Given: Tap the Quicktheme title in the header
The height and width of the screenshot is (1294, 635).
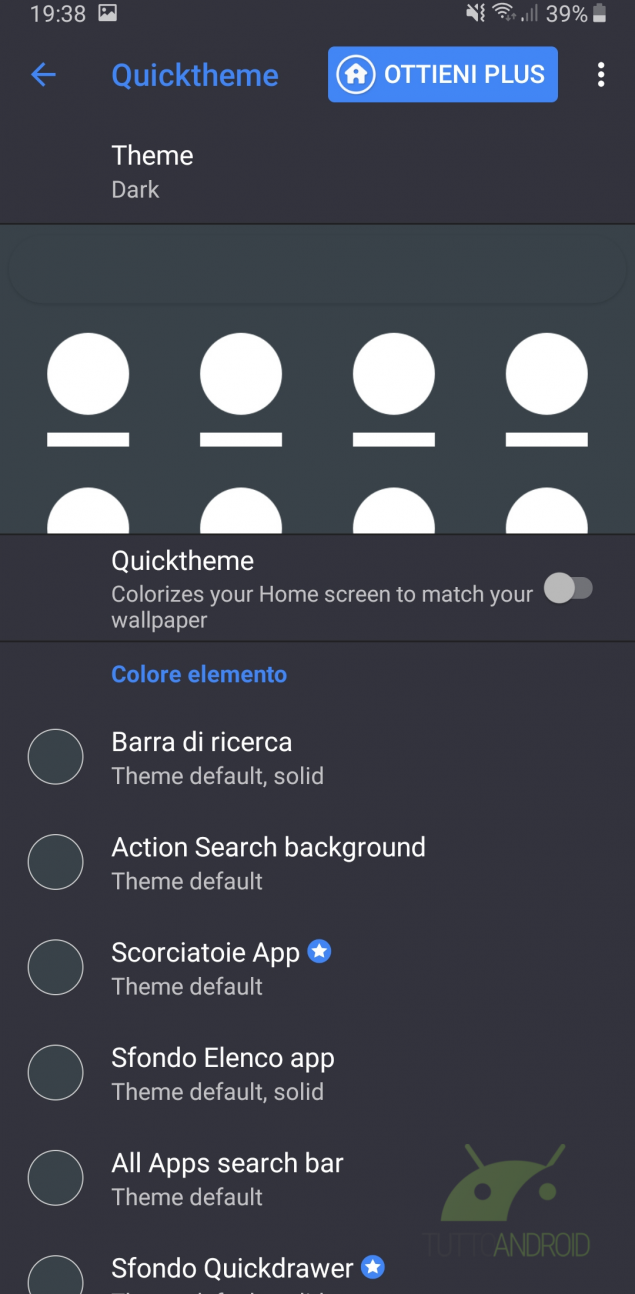Looking at the screenshot, I should pyautogui.click(x=195, y=75).
